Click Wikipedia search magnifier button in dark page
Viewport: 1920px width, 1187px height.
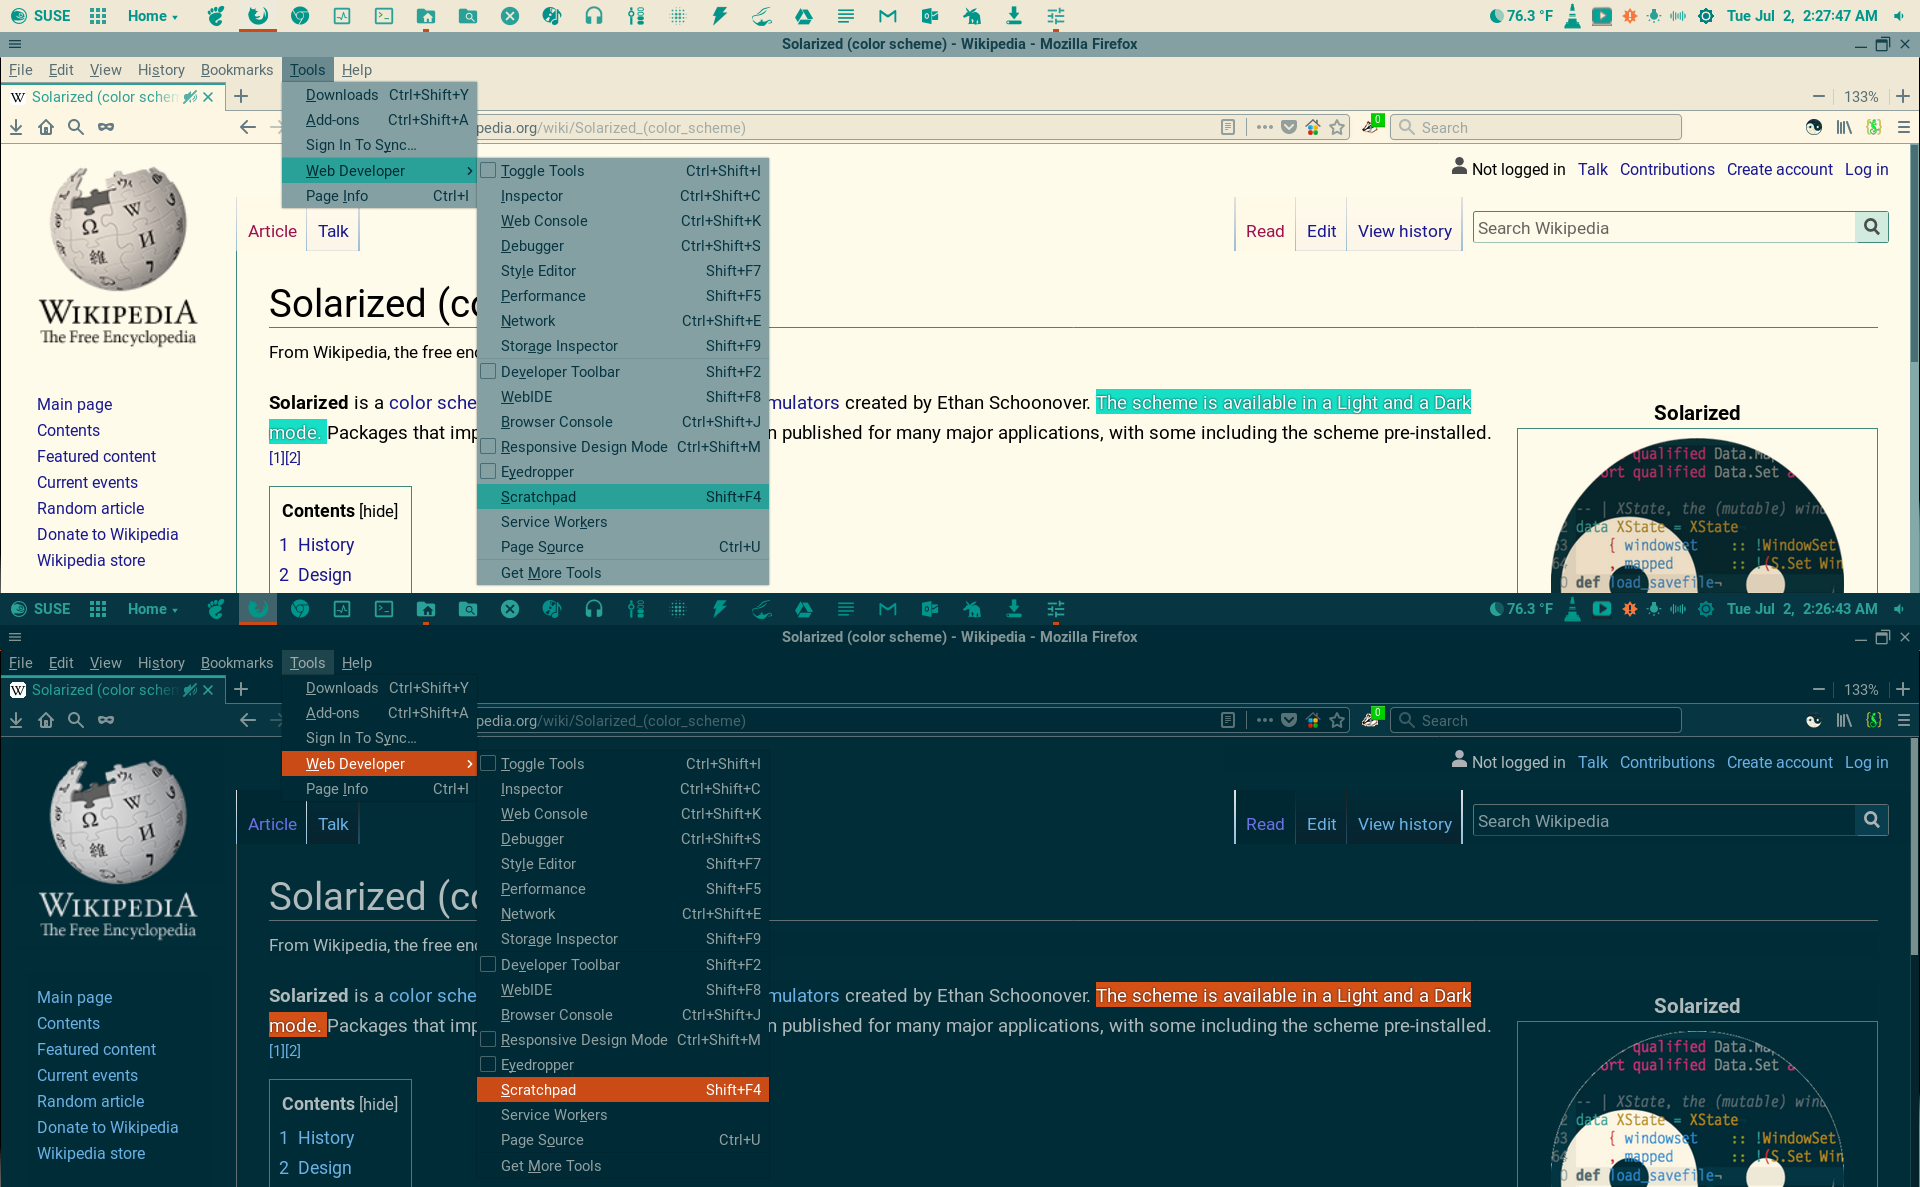1871,820
